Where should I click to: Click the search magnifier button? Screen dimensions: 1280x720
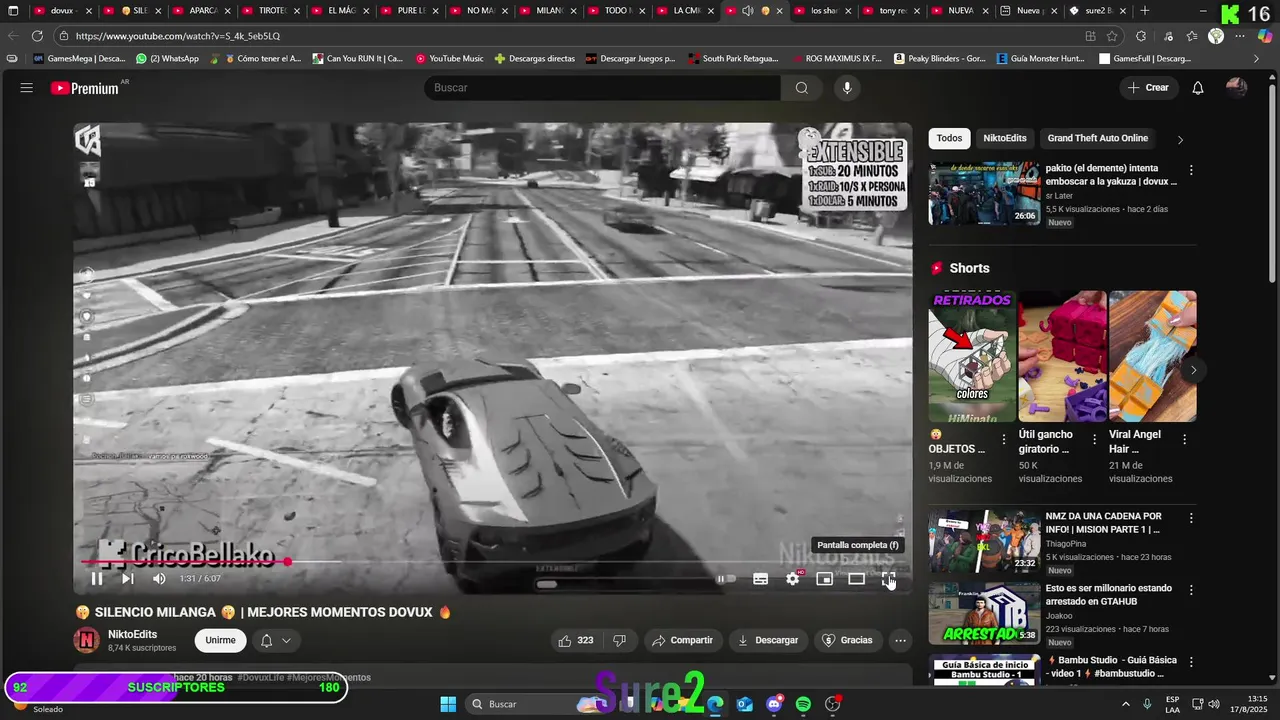pos(801,88)
